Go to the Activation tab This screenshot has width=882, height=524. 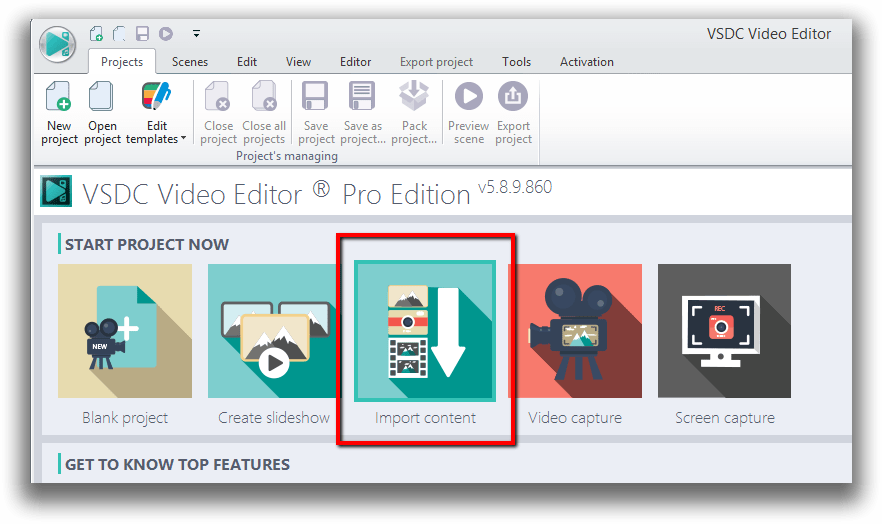click(x=586, y=62)
